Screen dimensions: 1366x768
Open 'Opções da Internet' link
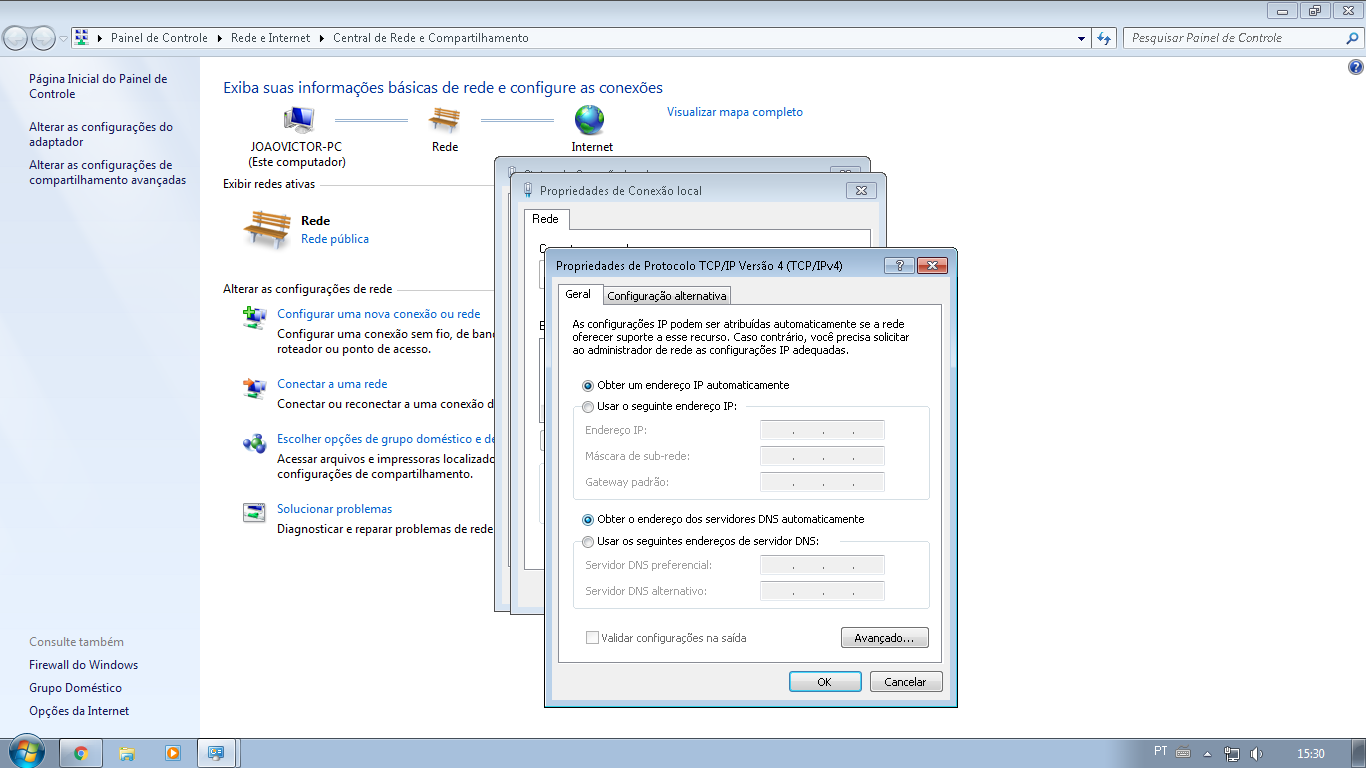click(79, 711)
